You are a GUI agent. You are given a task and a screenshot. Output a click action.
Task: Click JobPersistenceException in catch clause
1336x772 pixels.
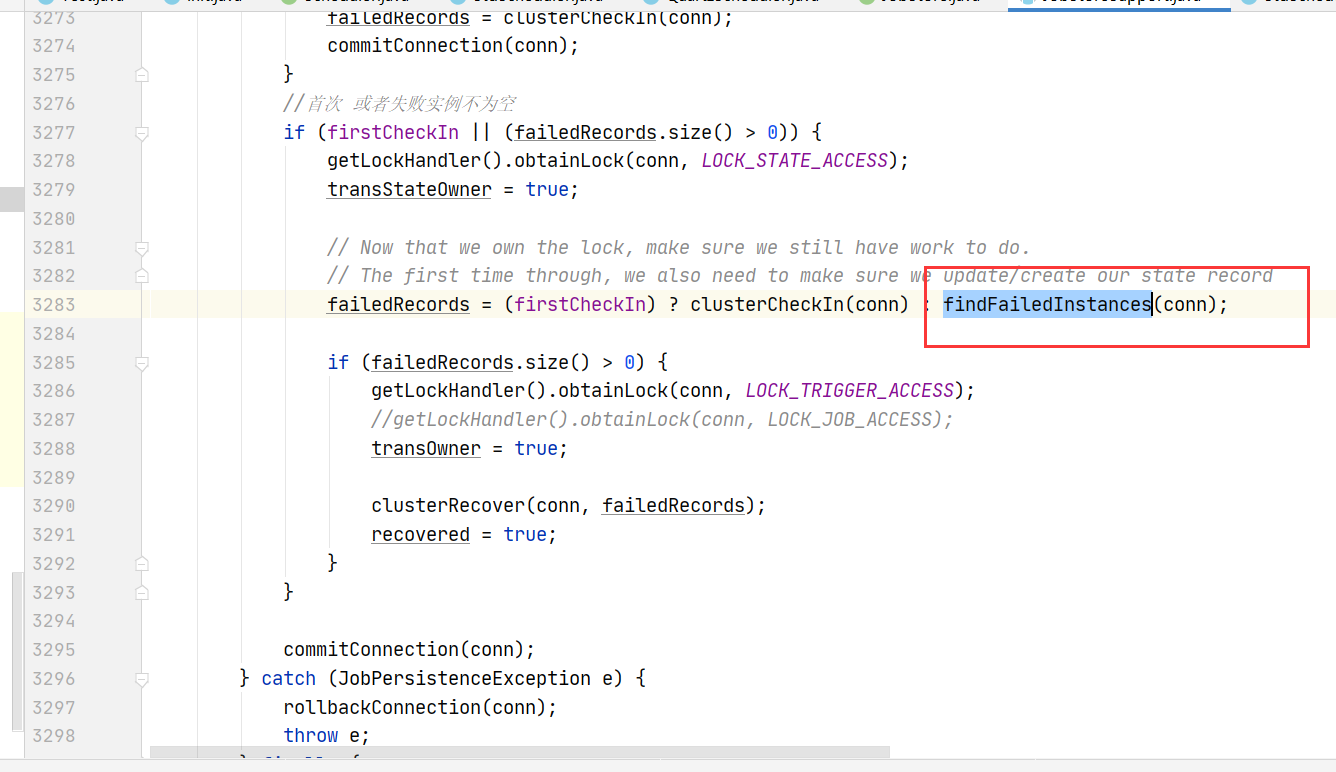[464, 678]
